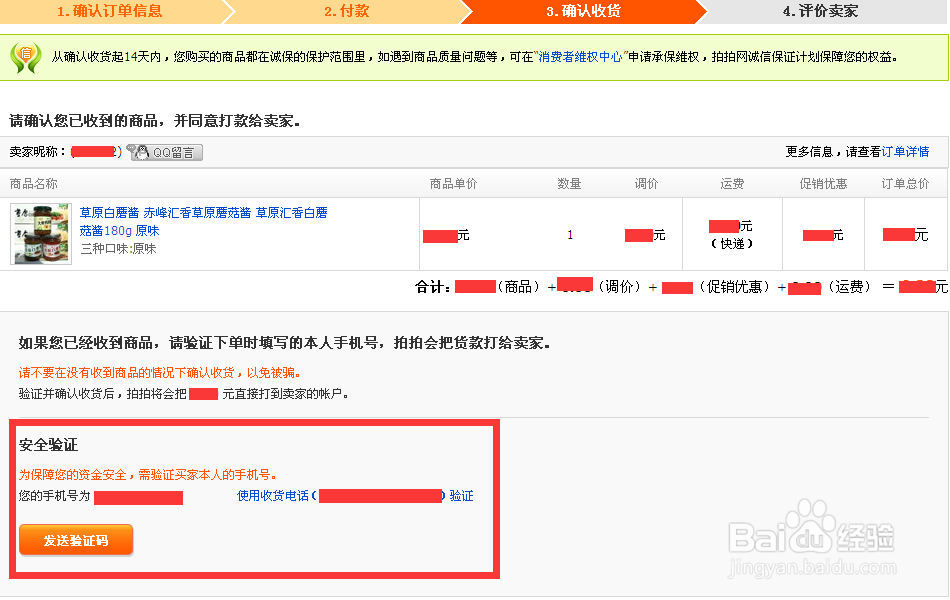950x600 pixels.
Task: Click the 促销优惠 promotion column header
Action: click(x=822, y=183)
